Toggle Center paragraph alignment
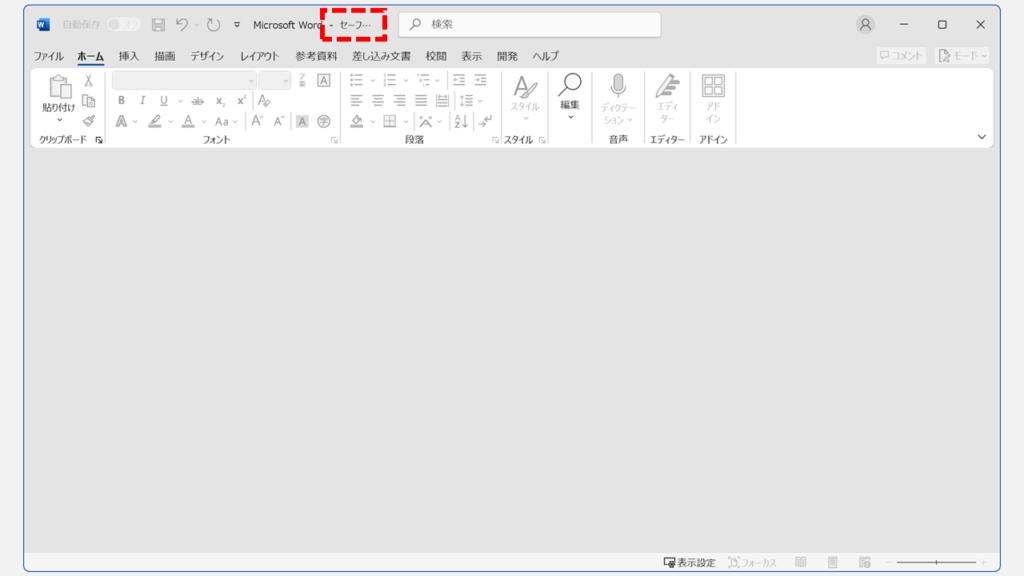Screen dimensions: 1024x576 point(377,101)
